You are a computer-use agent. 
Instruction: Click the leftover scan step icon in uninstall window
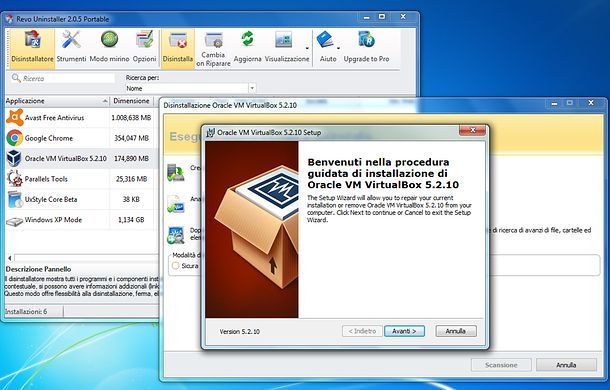click(x=175, y=235)
